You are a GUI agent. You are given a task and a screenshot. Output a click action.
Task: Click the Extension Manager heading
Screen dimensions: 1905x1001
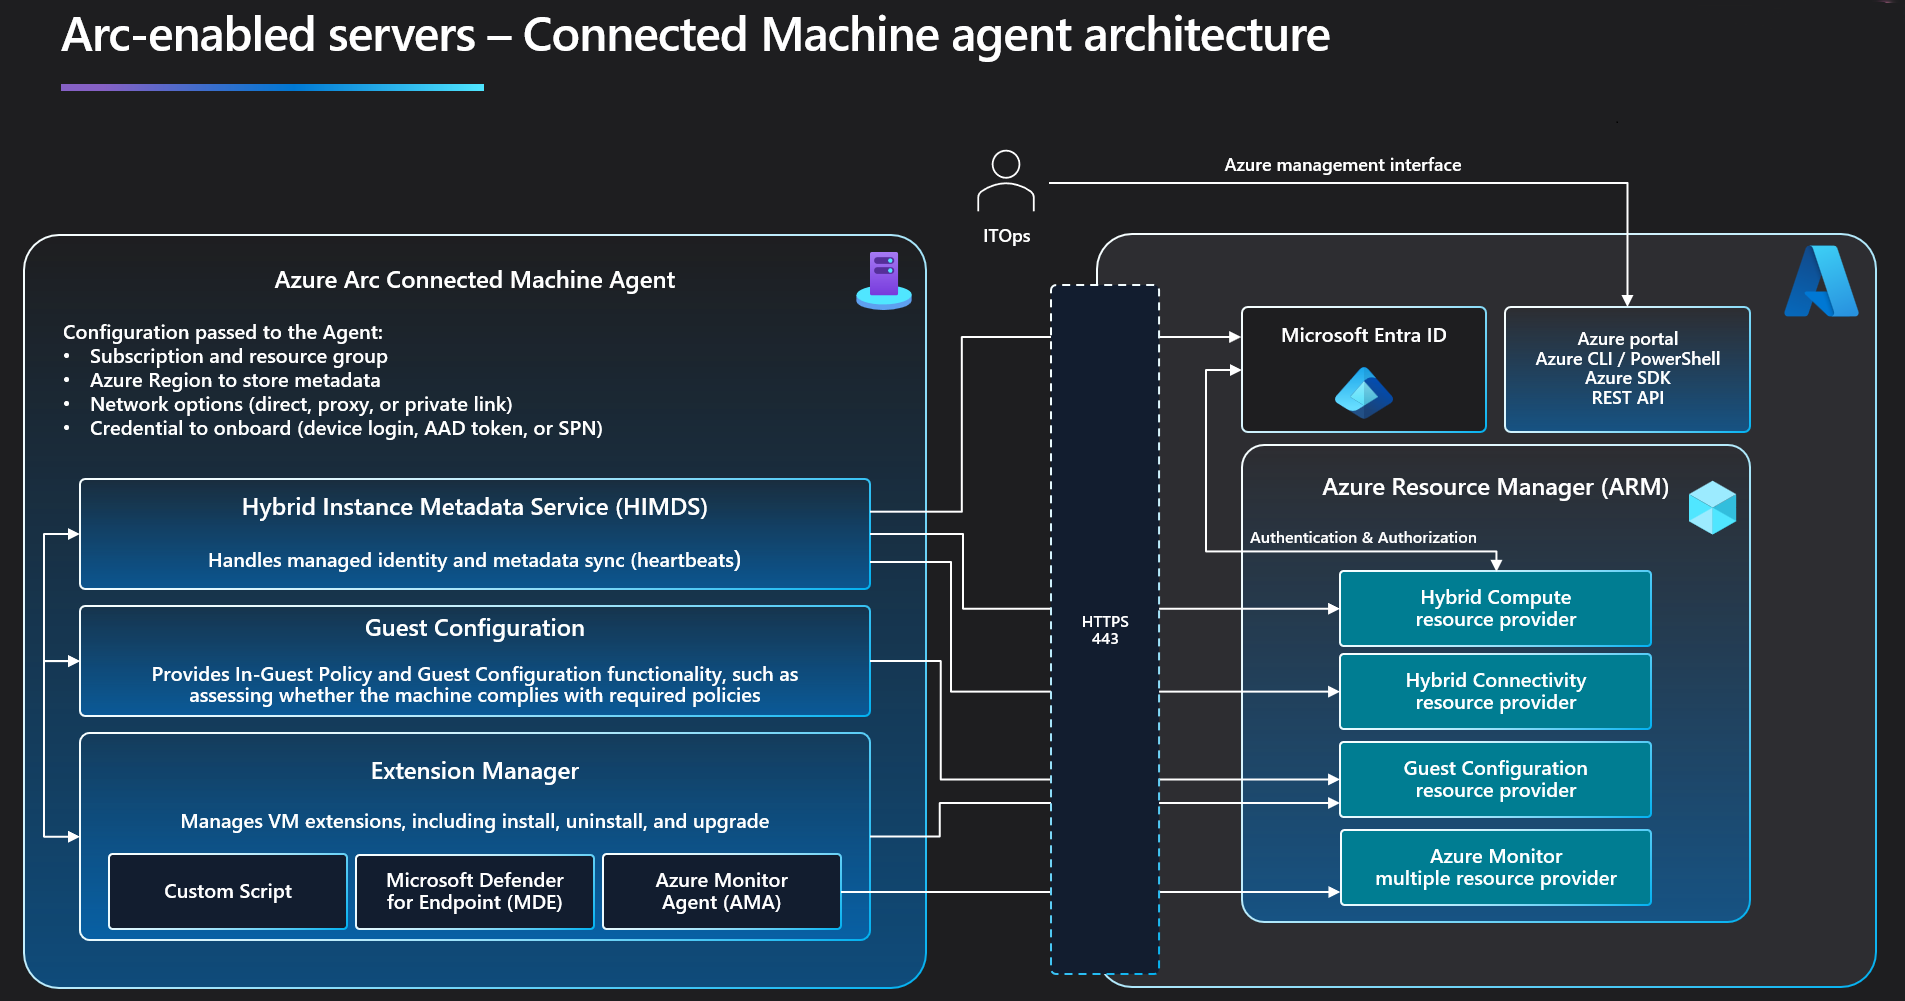(x=475, y=771)
